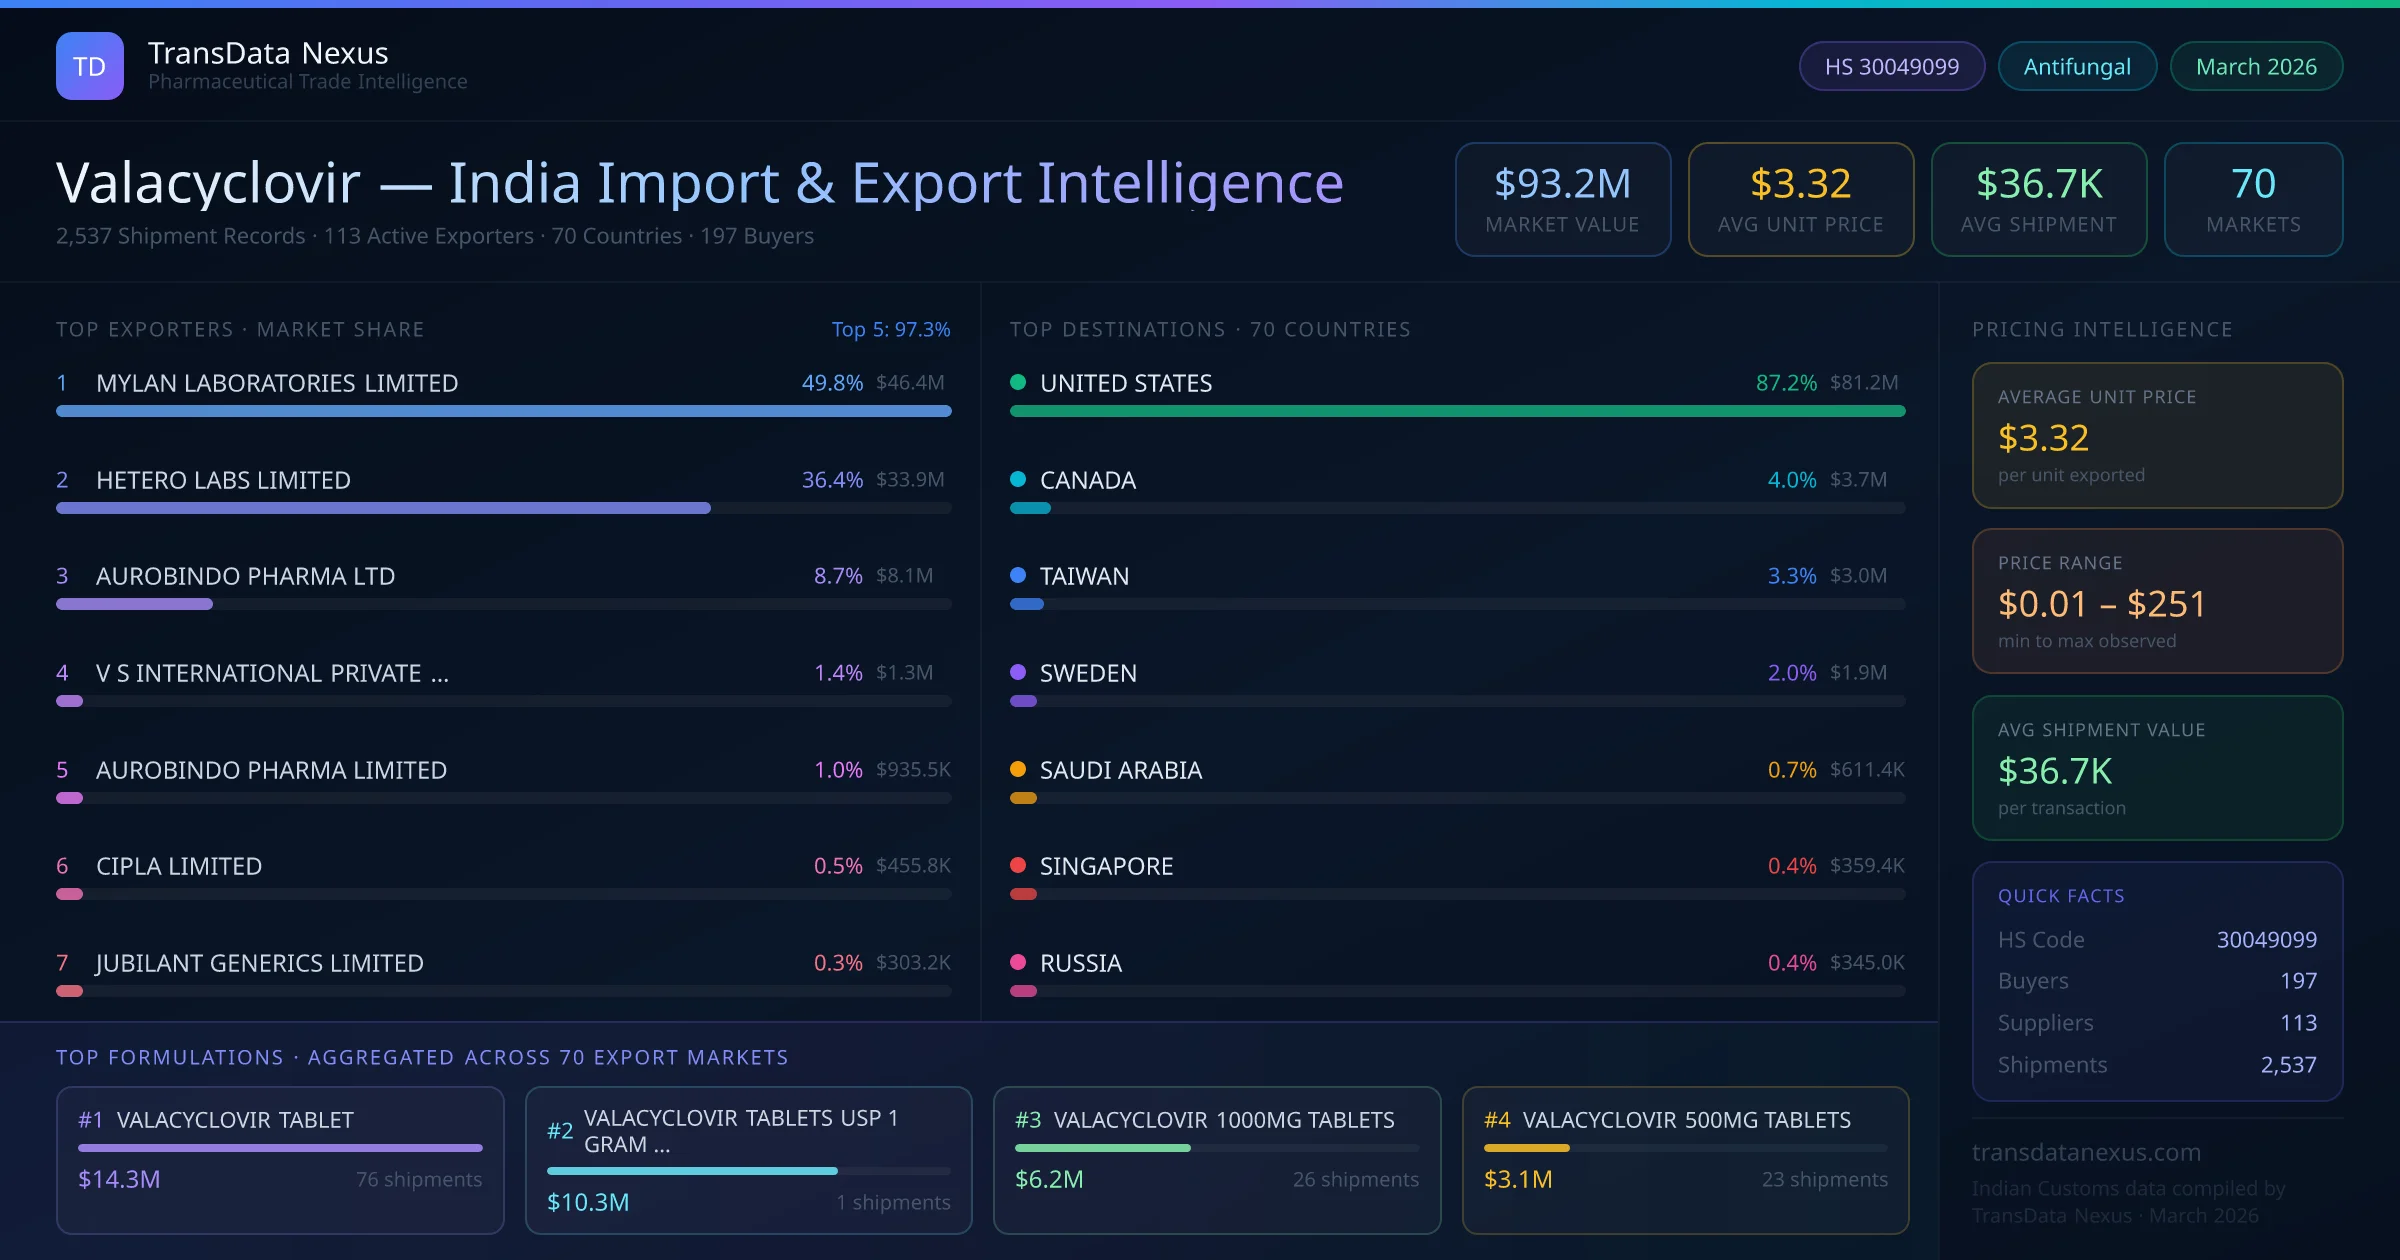Select the Sweden destination dot
The height and width of the screenshot is (1260, 2400).
tap(1018, 672)
